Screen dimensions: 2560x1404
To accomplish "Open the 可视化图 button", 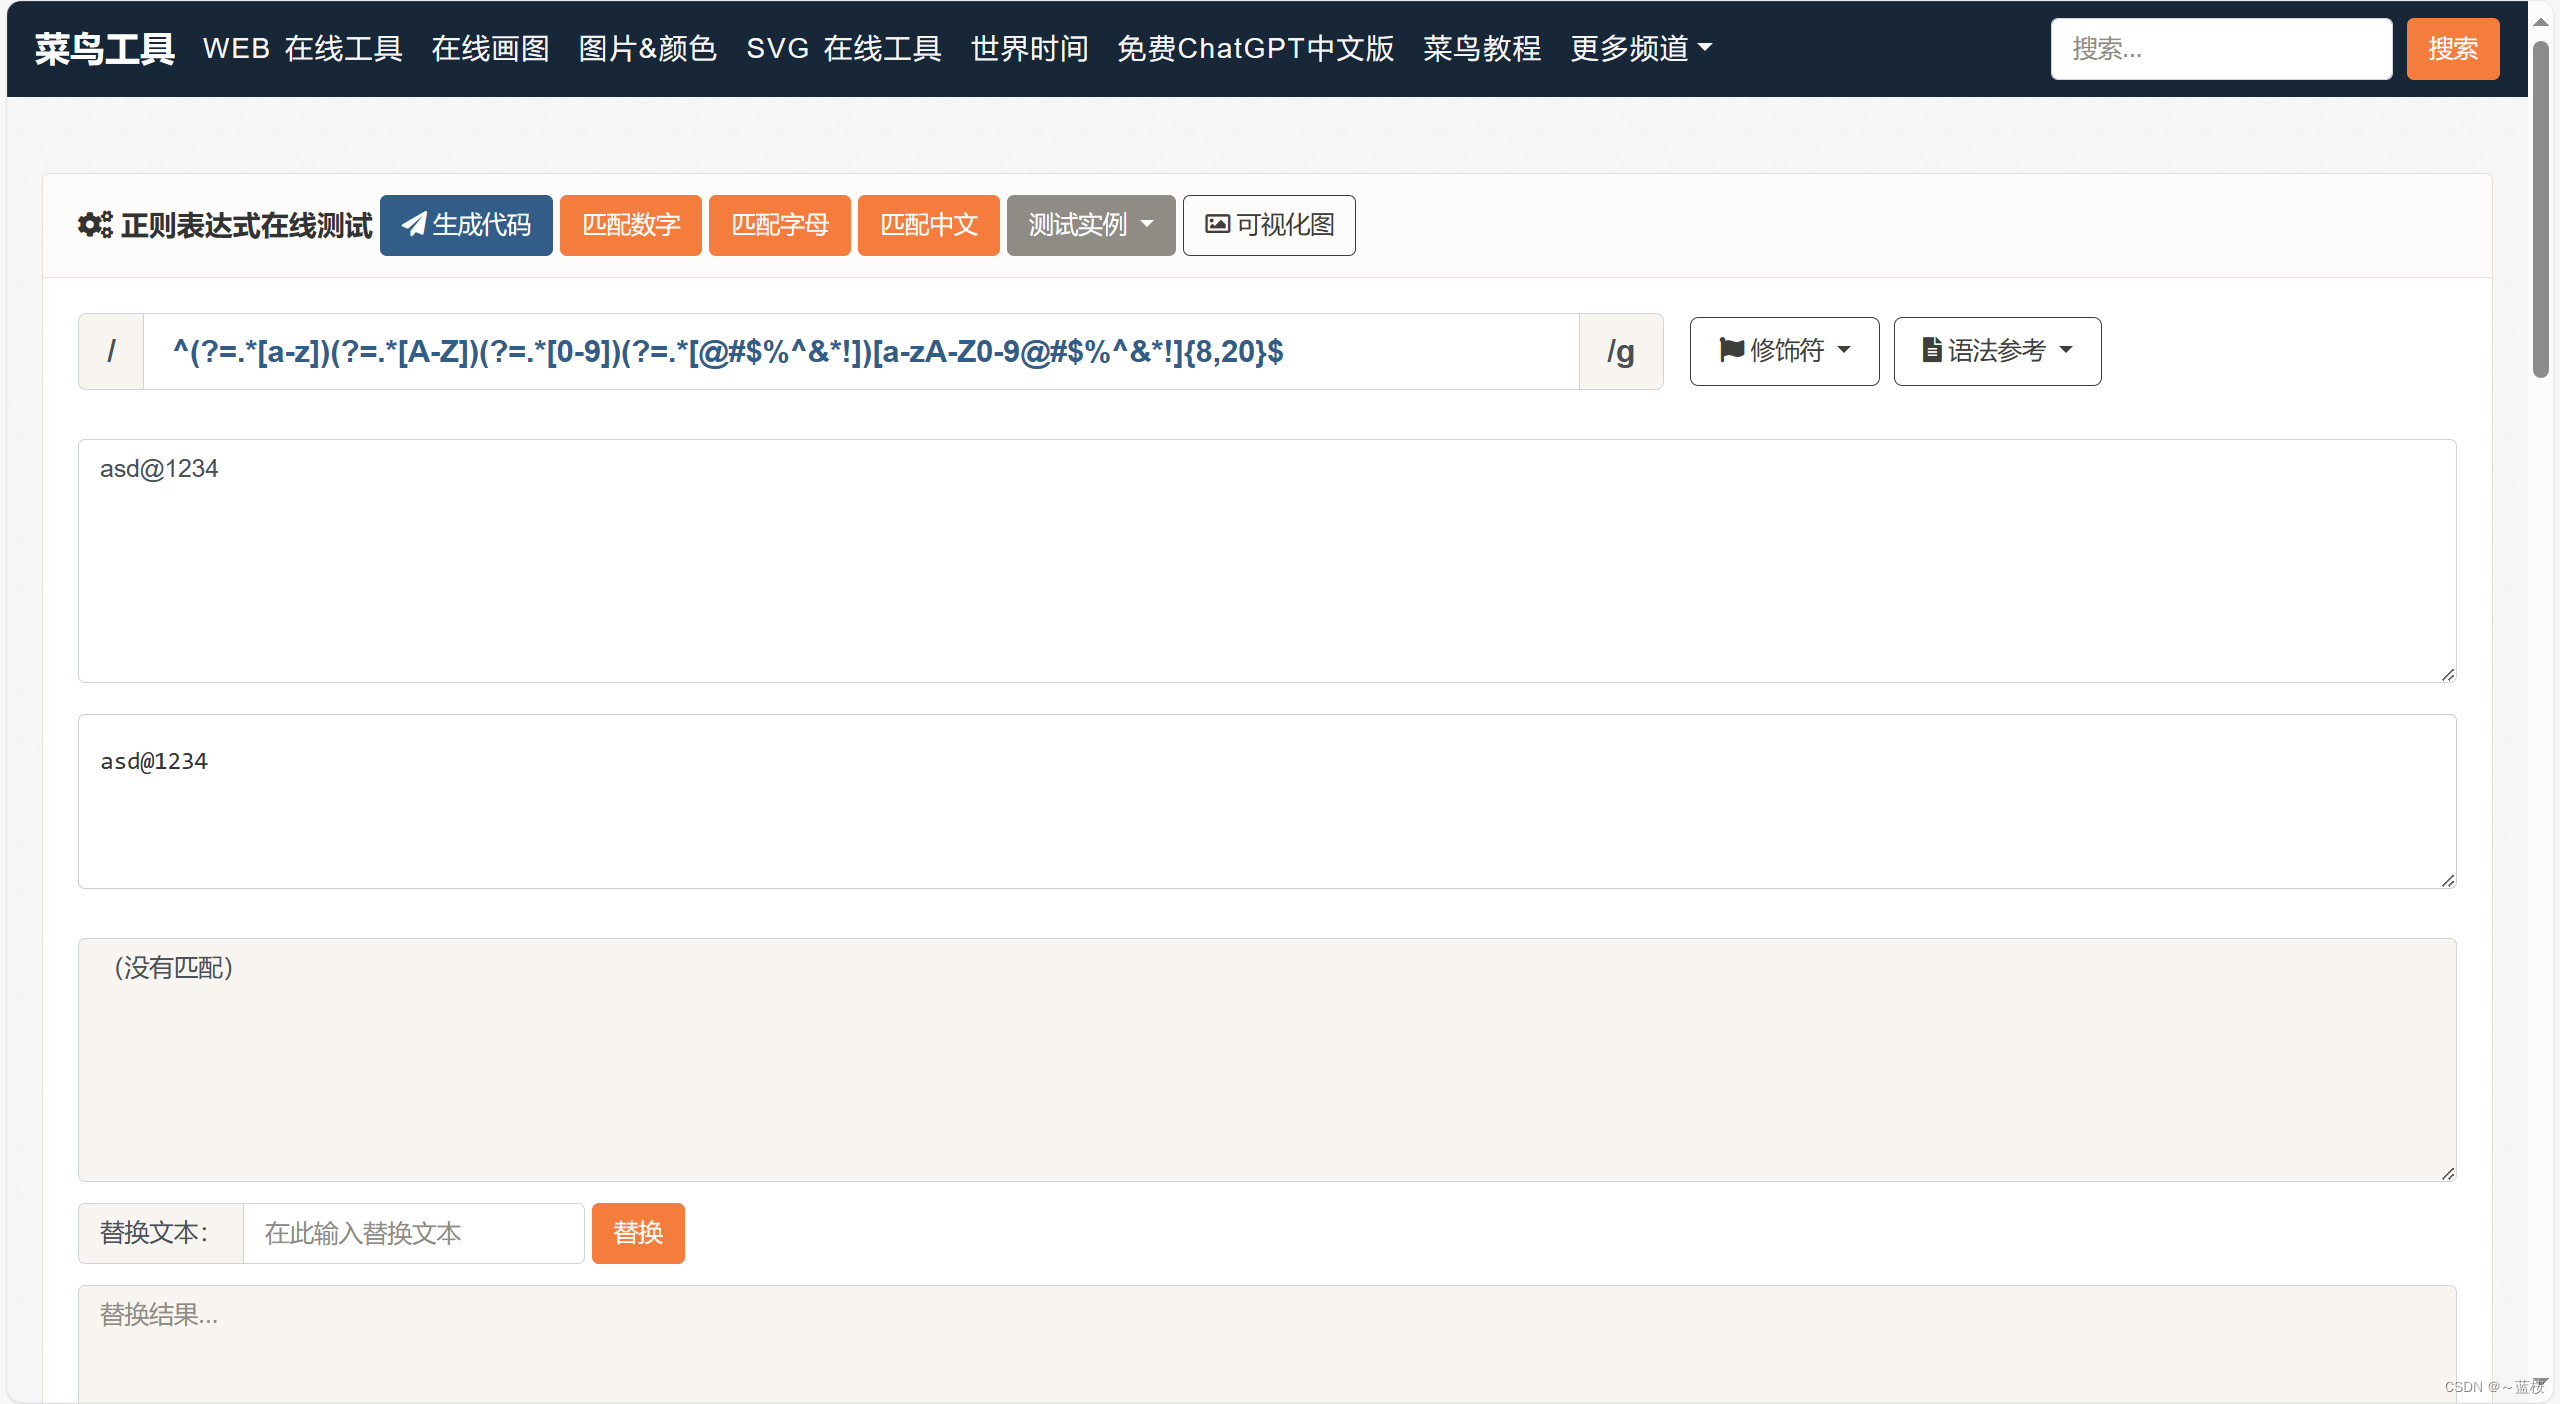I will point(1269,225).
